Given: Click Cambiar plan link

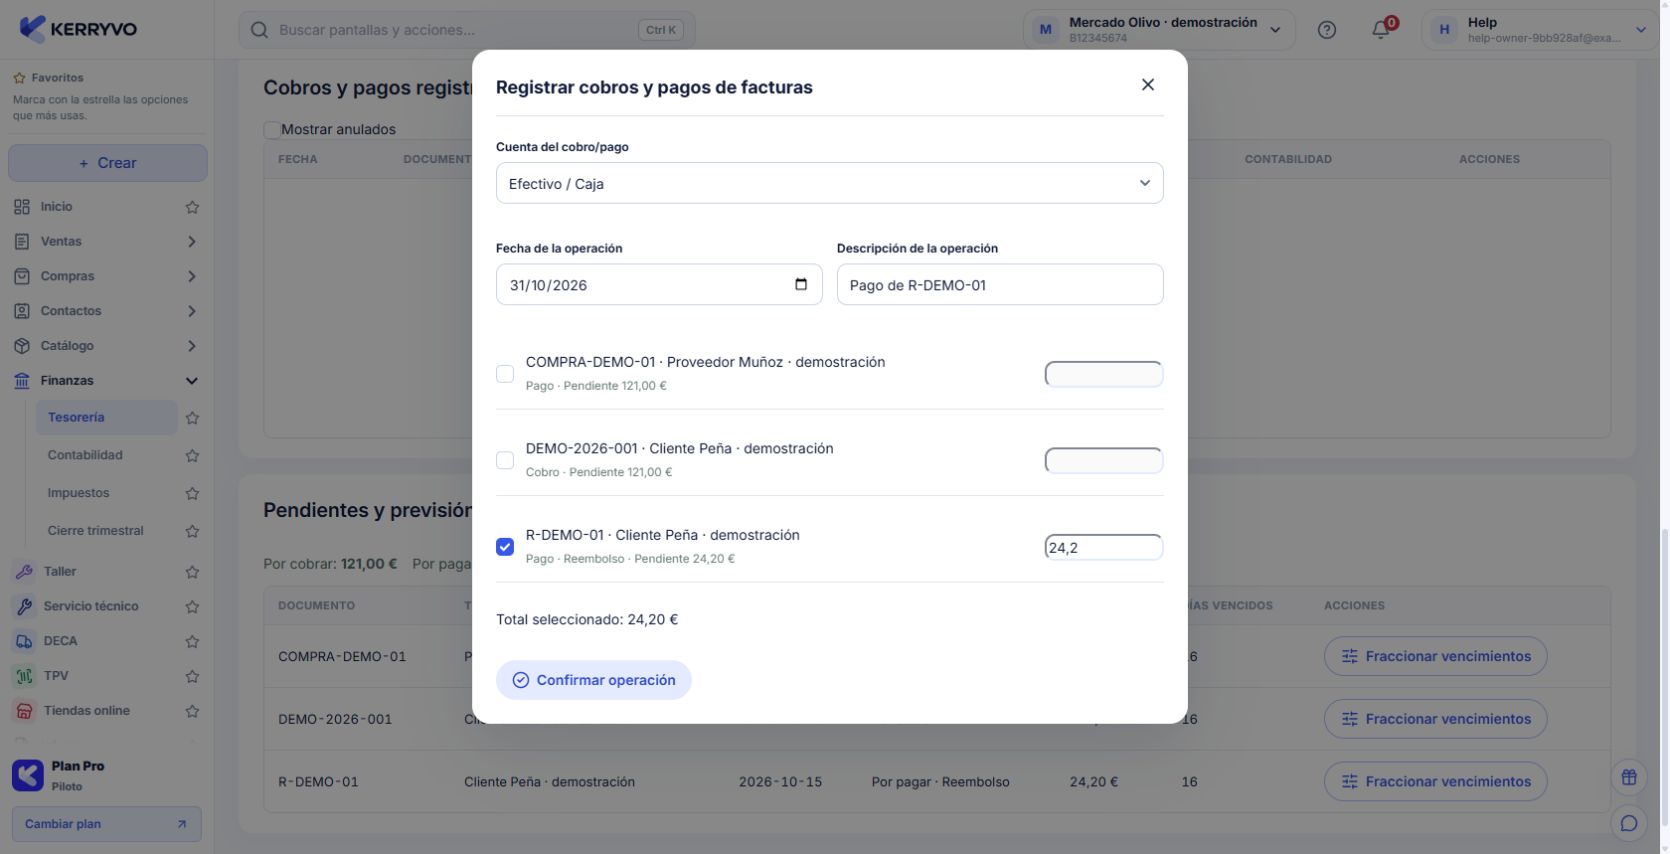Looking at the screenshot, I should [x=107, y=824].
